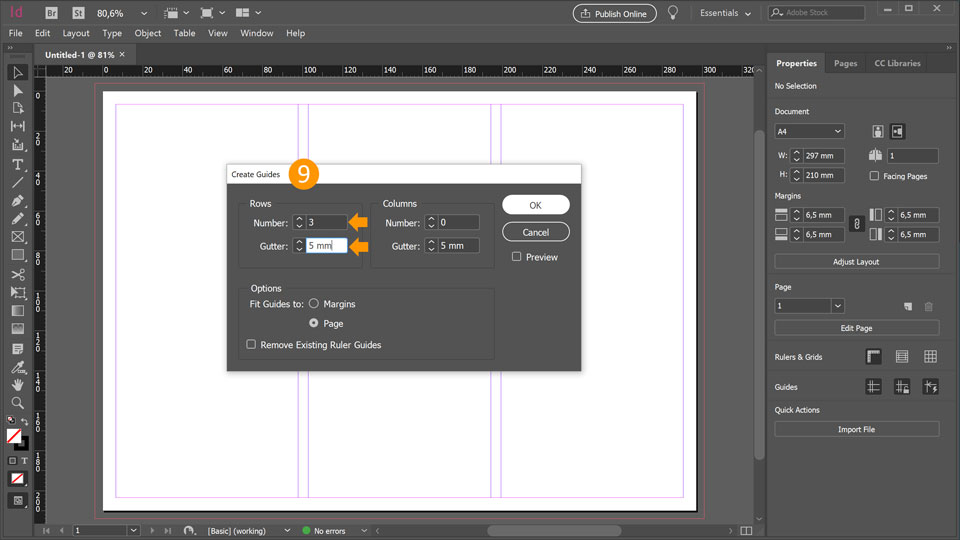960x540 pixels.
Task: Open the zoom level dropdown
Action: 144,13
